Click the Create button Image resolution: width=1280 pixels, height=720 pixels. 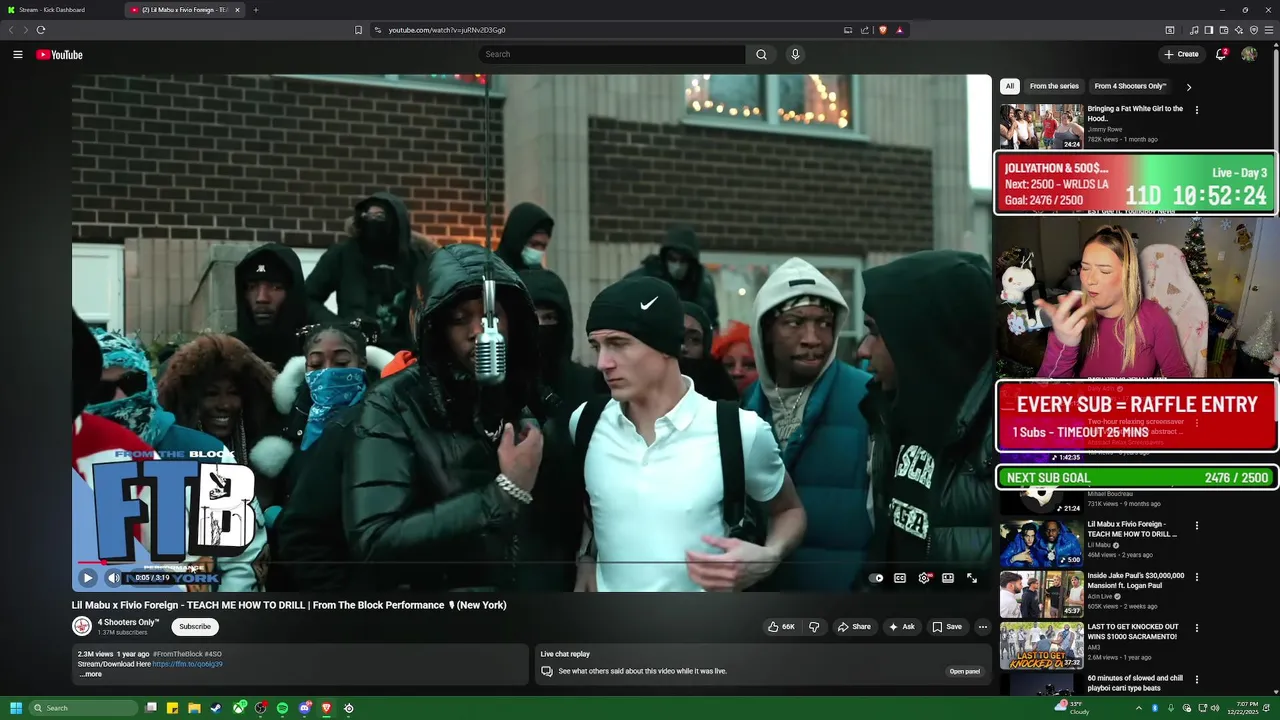coord(1181,54)
